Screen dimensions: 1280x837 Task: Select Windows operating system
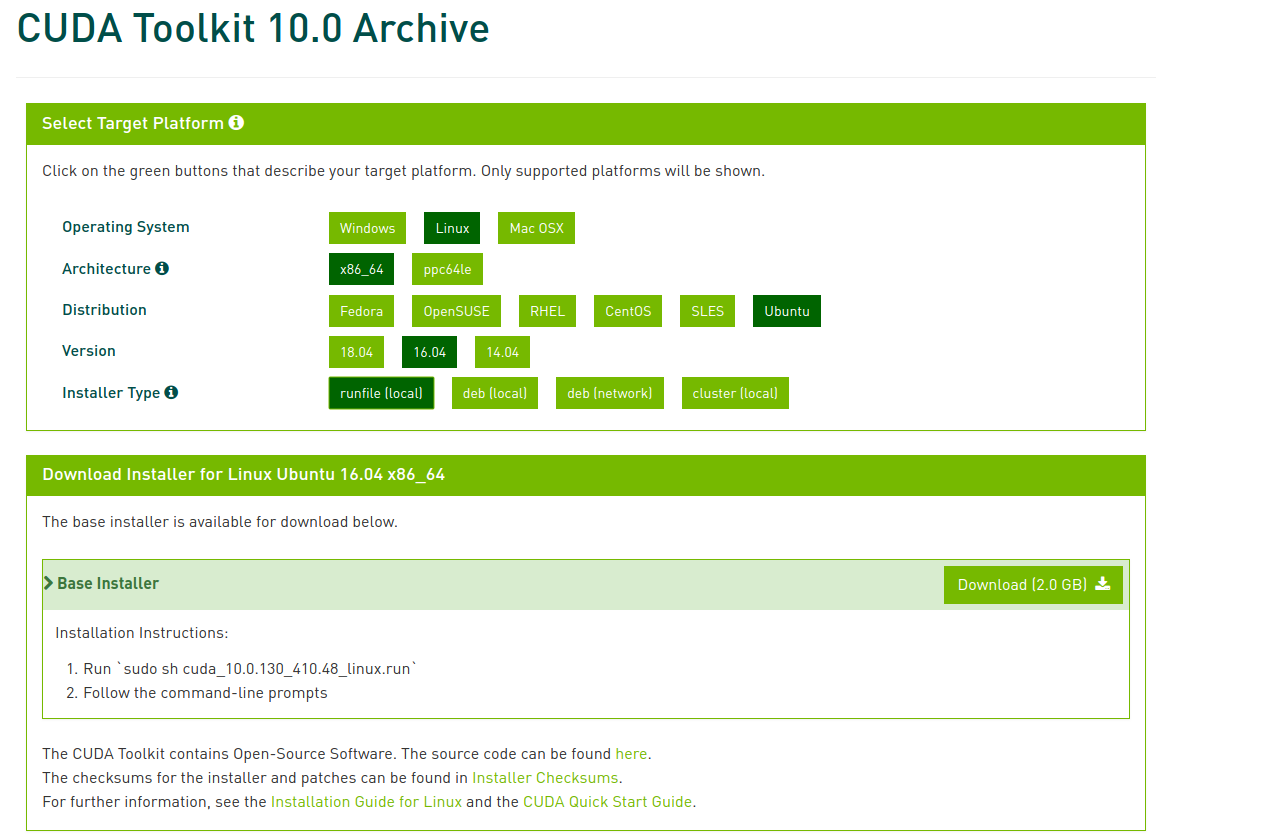[367, 228]
